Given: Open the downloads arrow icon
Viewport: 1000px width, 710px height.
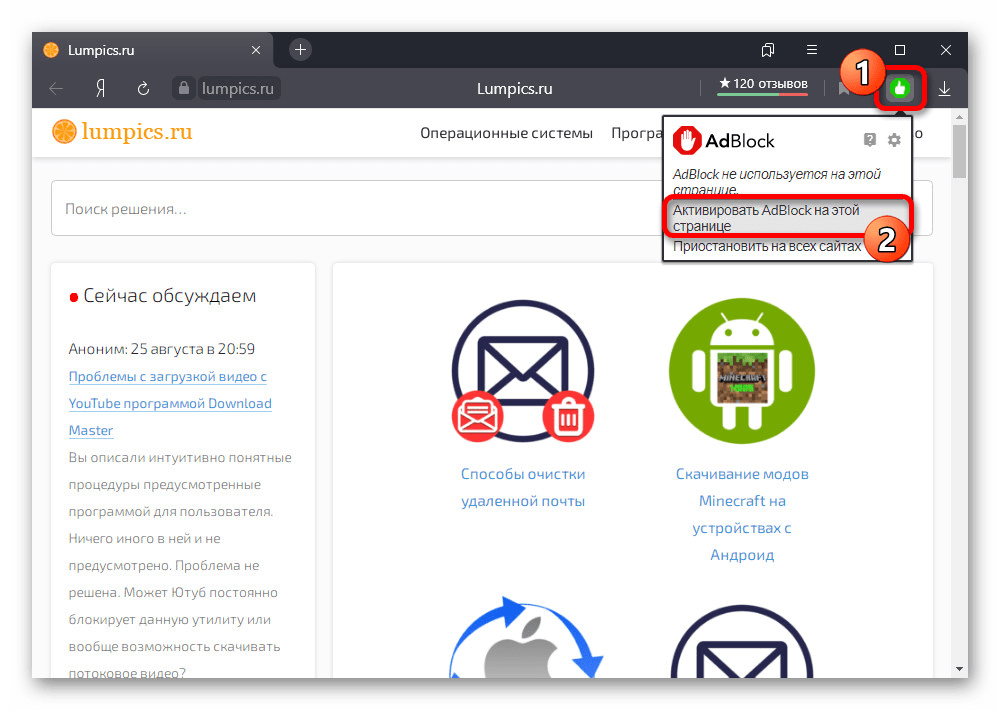Looking at the screenshot, I should (x=945, y=89).
